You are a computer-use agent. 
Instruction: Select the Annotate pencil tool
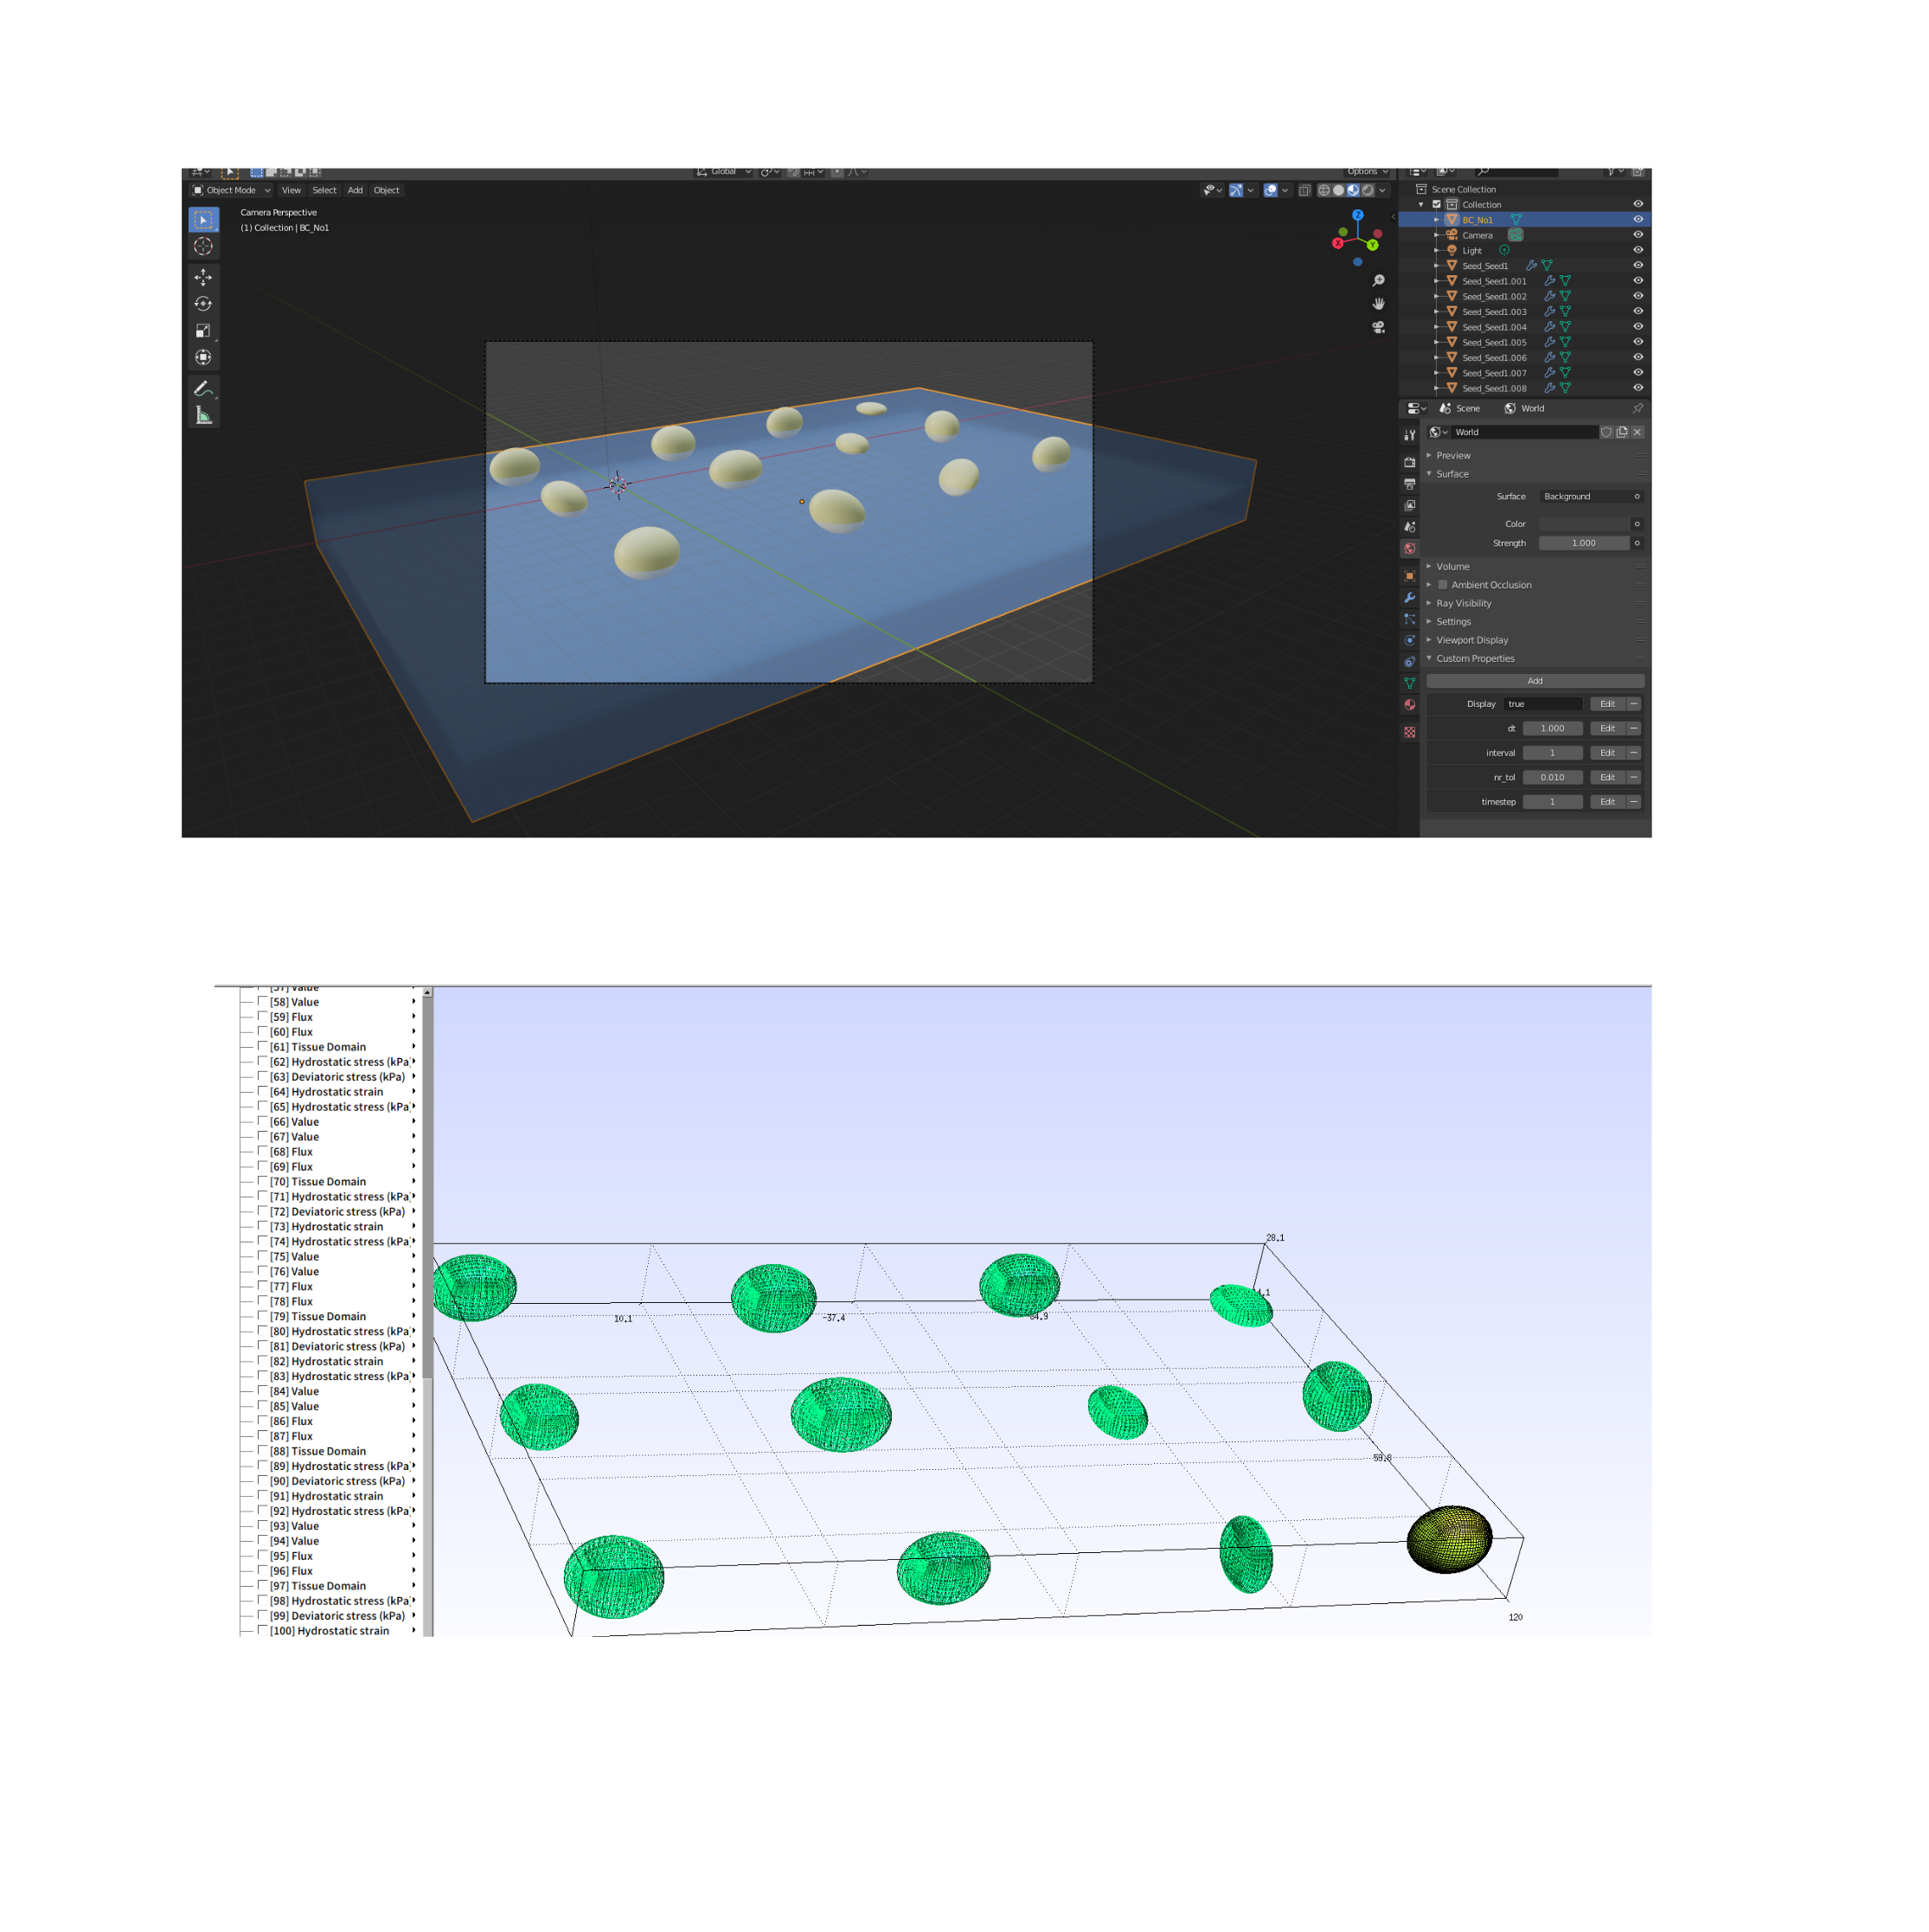pos(203,388)
